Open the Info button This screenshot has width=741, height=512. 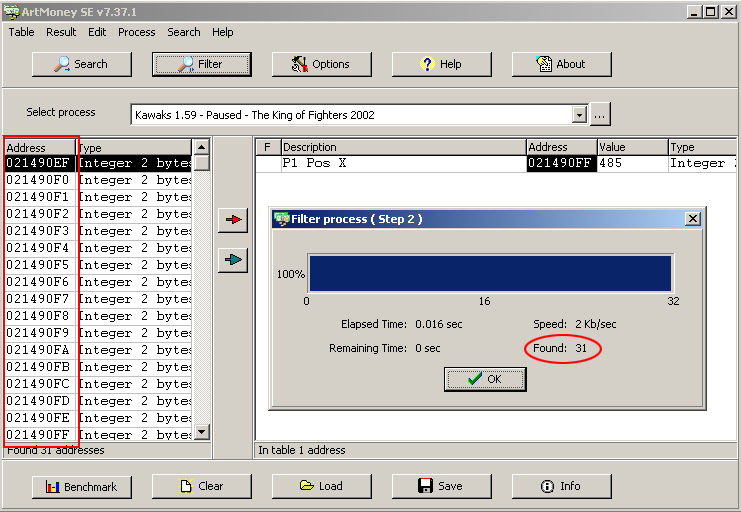[561, 486]
